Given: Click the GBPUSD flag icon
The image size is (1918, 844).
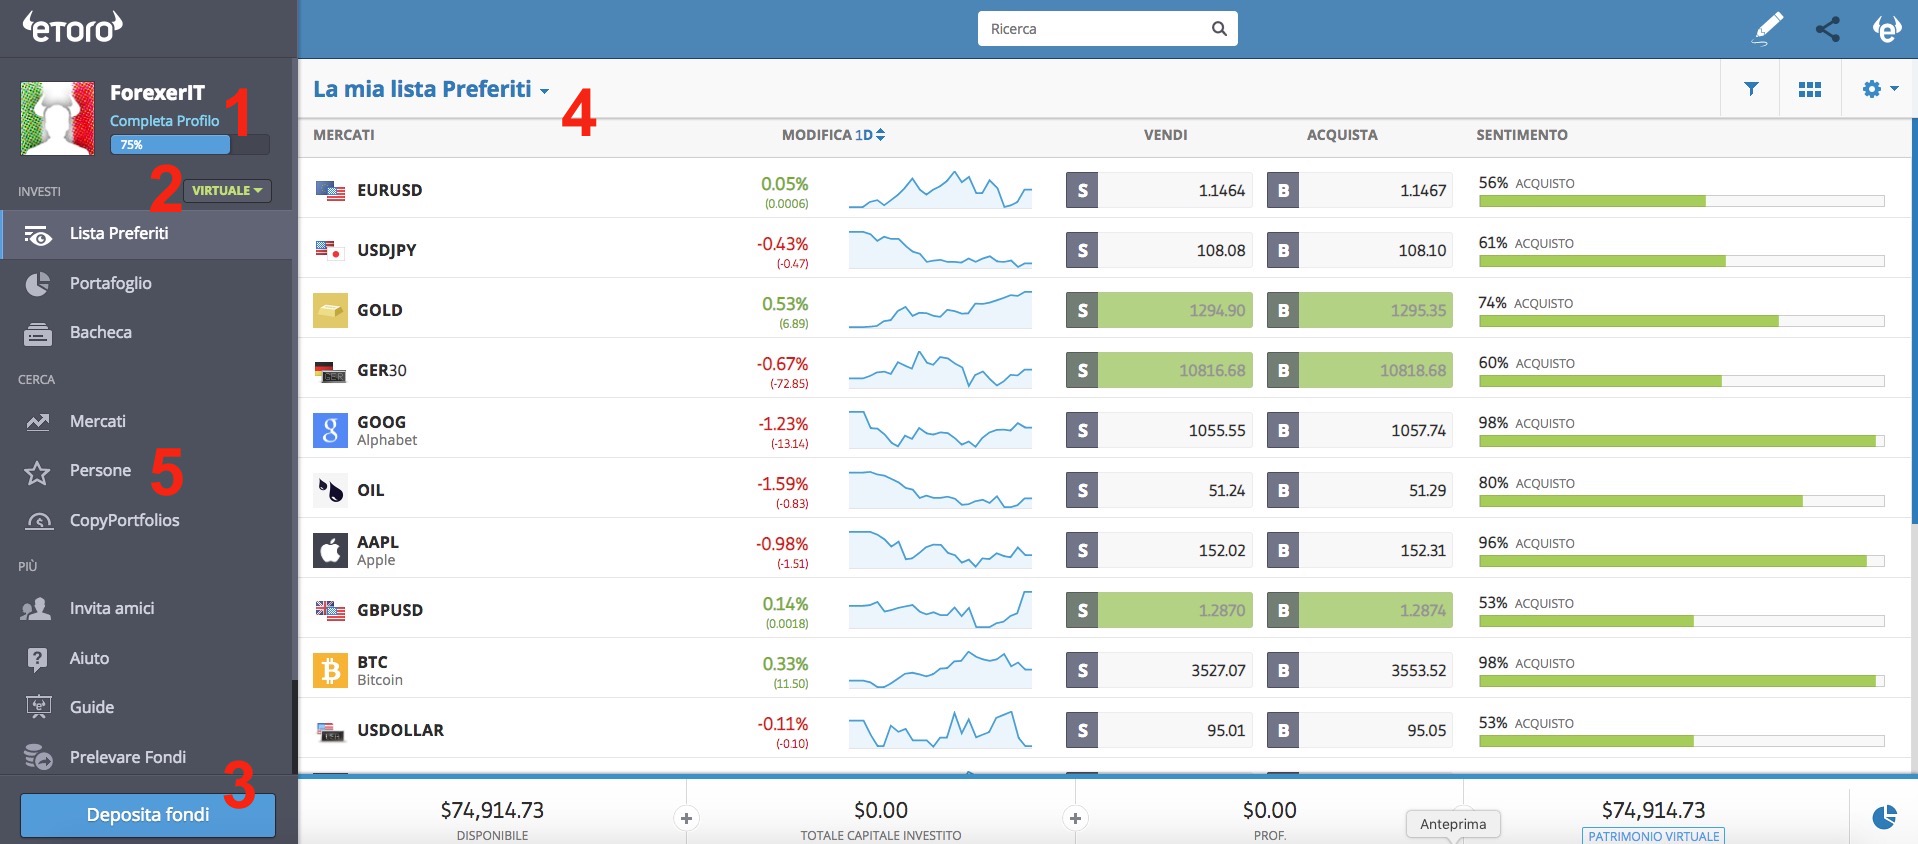Looking at the screenshot, I should (x=330, y=610).
